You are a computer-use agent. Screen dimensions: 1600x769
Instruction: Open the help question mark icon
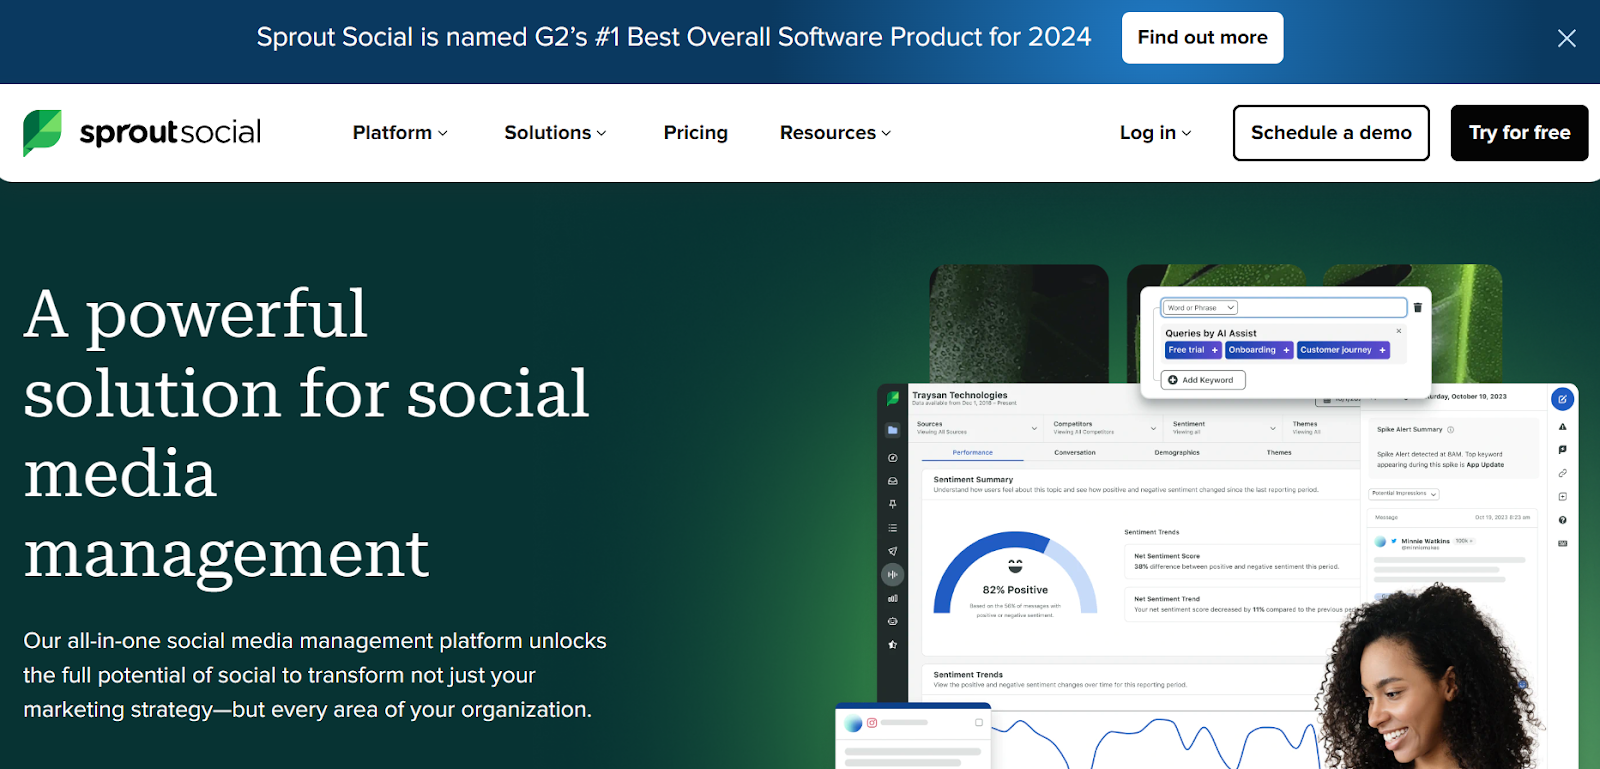[x=1562, y=520]
